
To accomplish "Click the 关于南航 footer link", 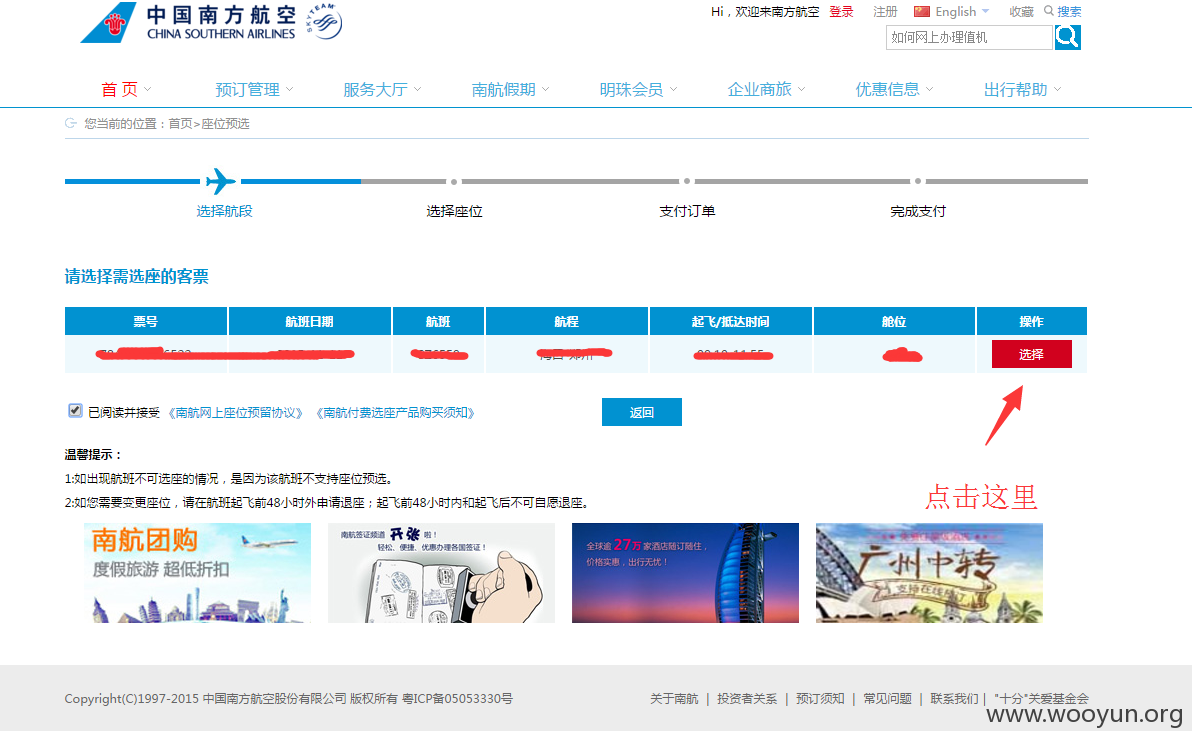I will (674, 698).
